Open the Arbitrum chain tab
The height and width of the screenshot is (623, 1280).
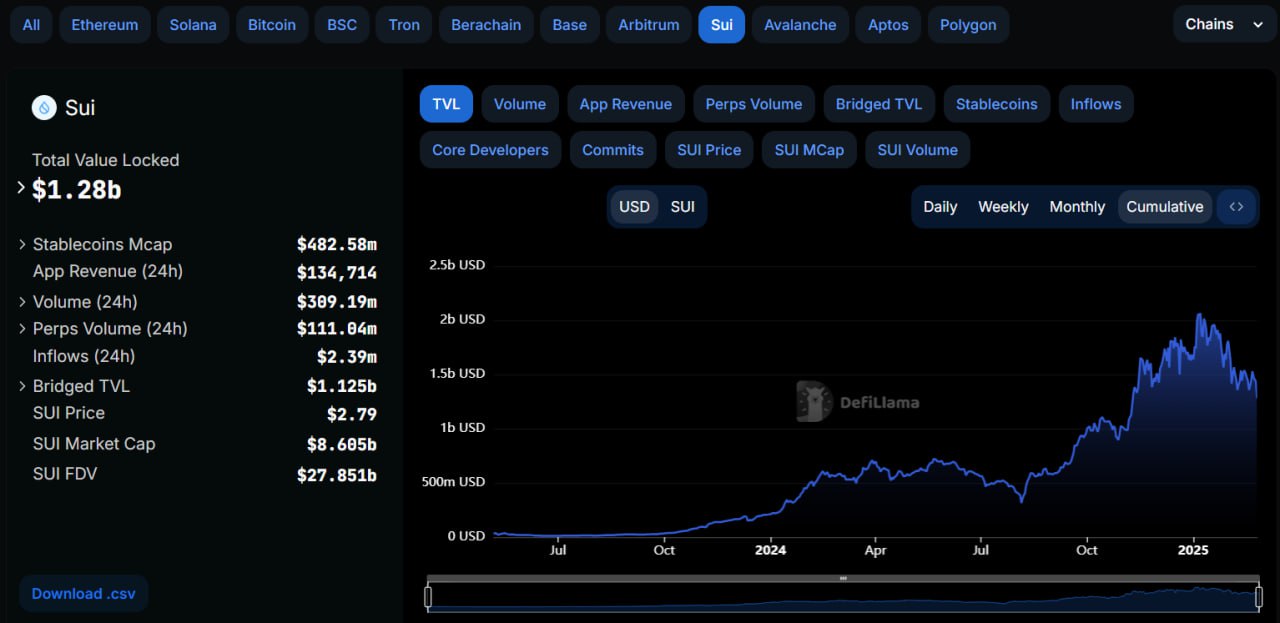click(649, 25)
